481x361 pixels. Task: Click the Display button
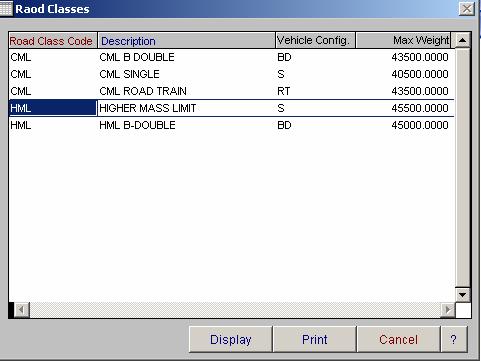pyautogui.click(x=231, y=339)
